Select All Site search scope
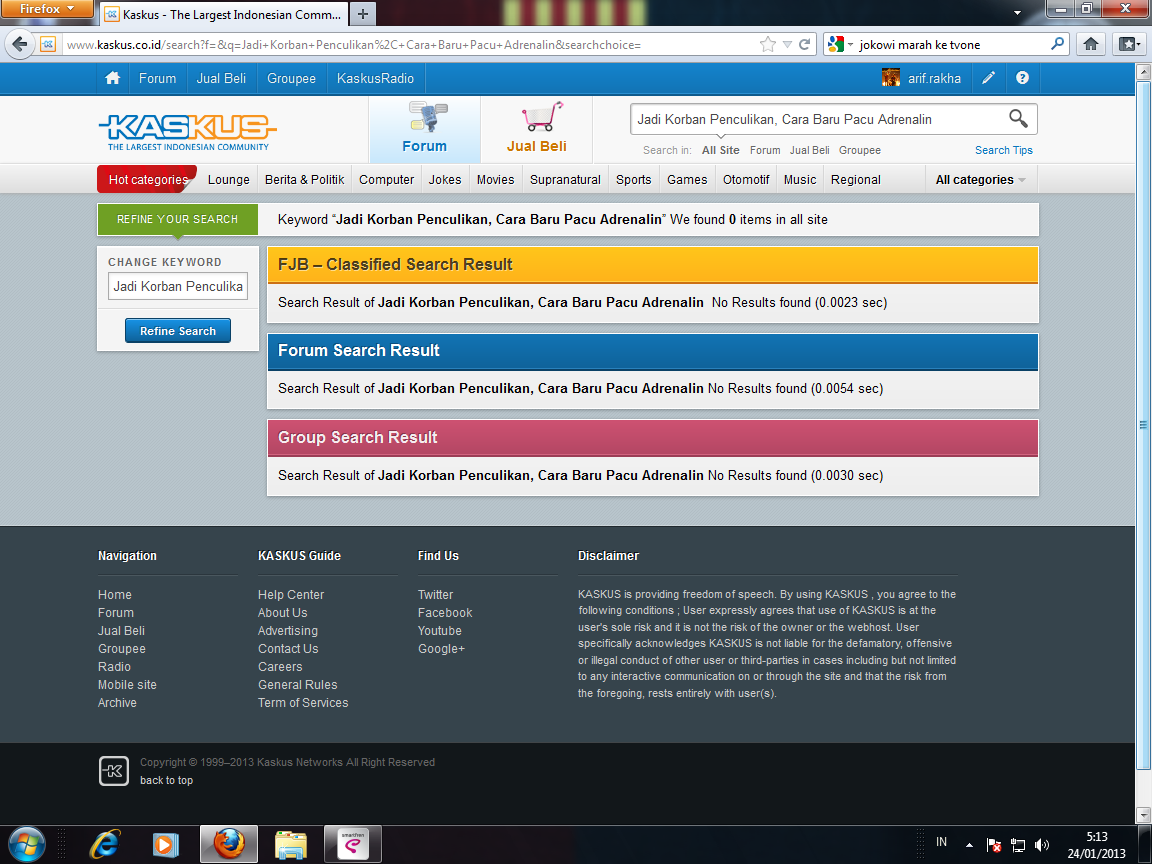This screenshot has height=864, width=1152. 721,150
